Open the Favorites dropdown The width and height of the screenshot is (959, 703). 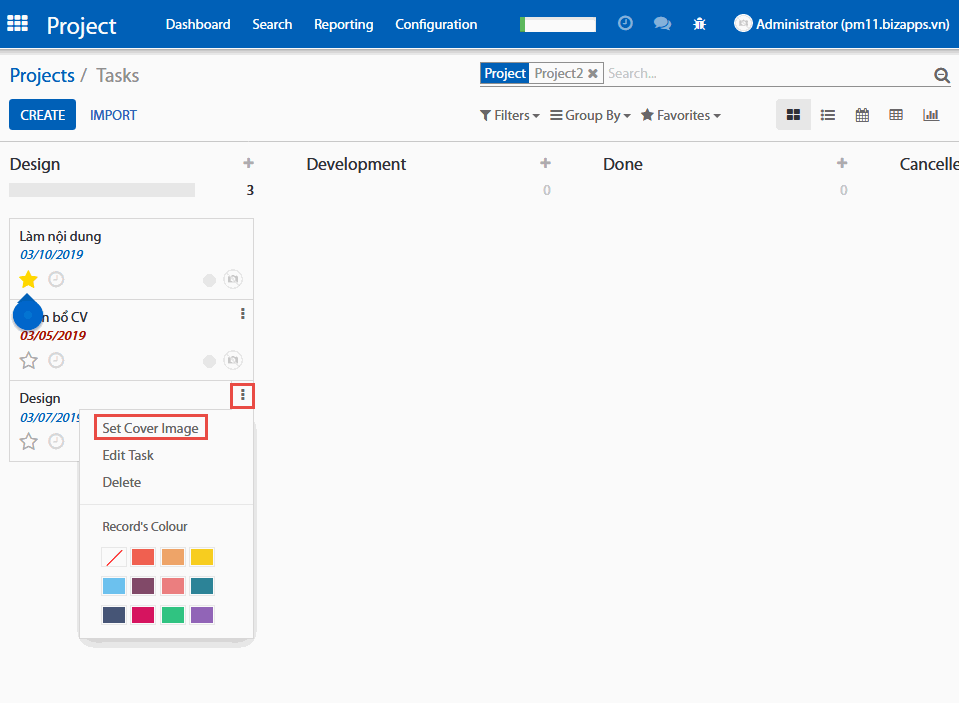click(x=680, y=115)
